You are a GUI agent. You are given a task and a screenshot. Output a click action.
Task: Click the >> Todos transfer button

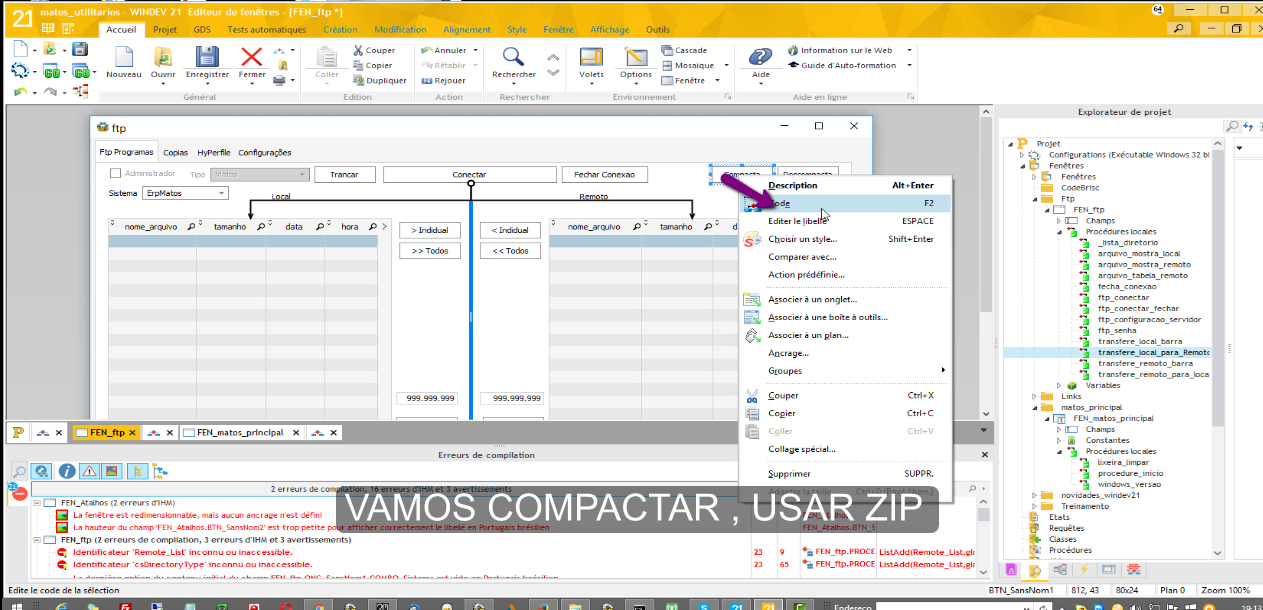click(430, 251)
